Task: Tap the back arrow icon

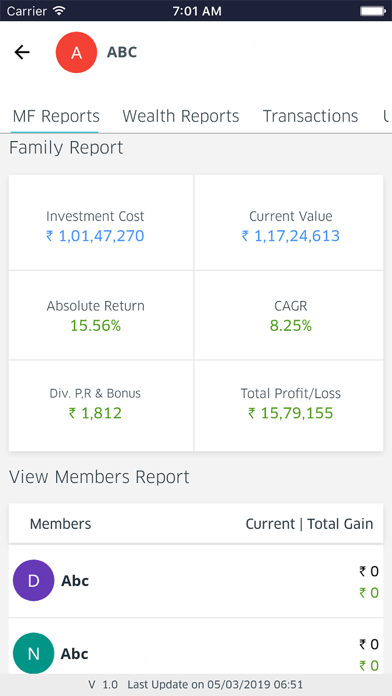Action: click(x=22, y=52)
